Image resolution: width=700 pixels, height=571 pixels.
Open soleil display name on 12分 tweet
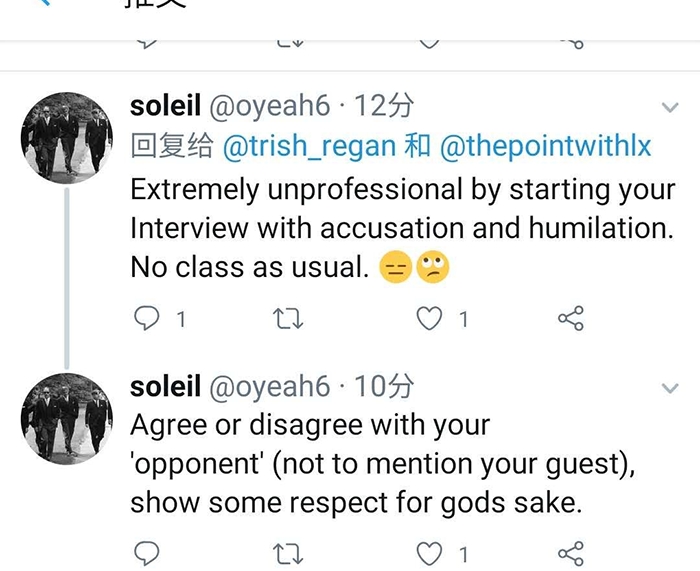pyautogui.click(x=165, y=105)
